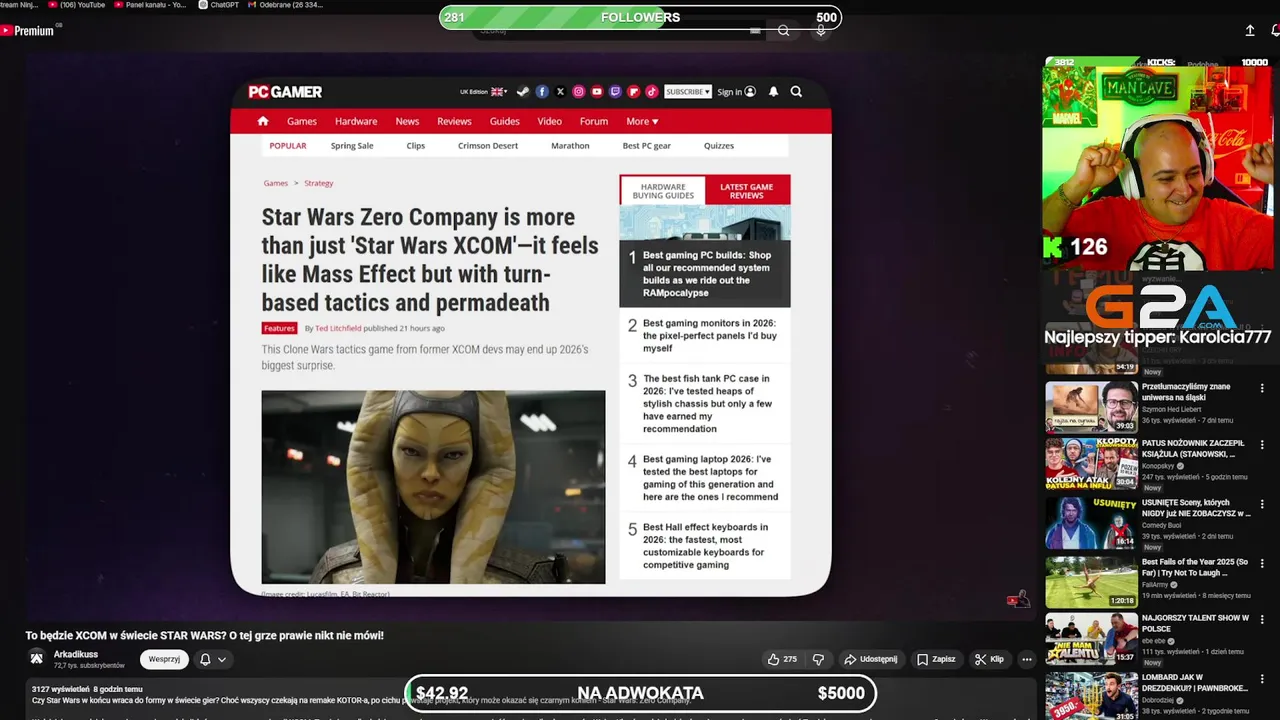Open PC Gamer's Facebook icon link
The width and height of the screenshot is (1280, 720).
coord(542,91)
